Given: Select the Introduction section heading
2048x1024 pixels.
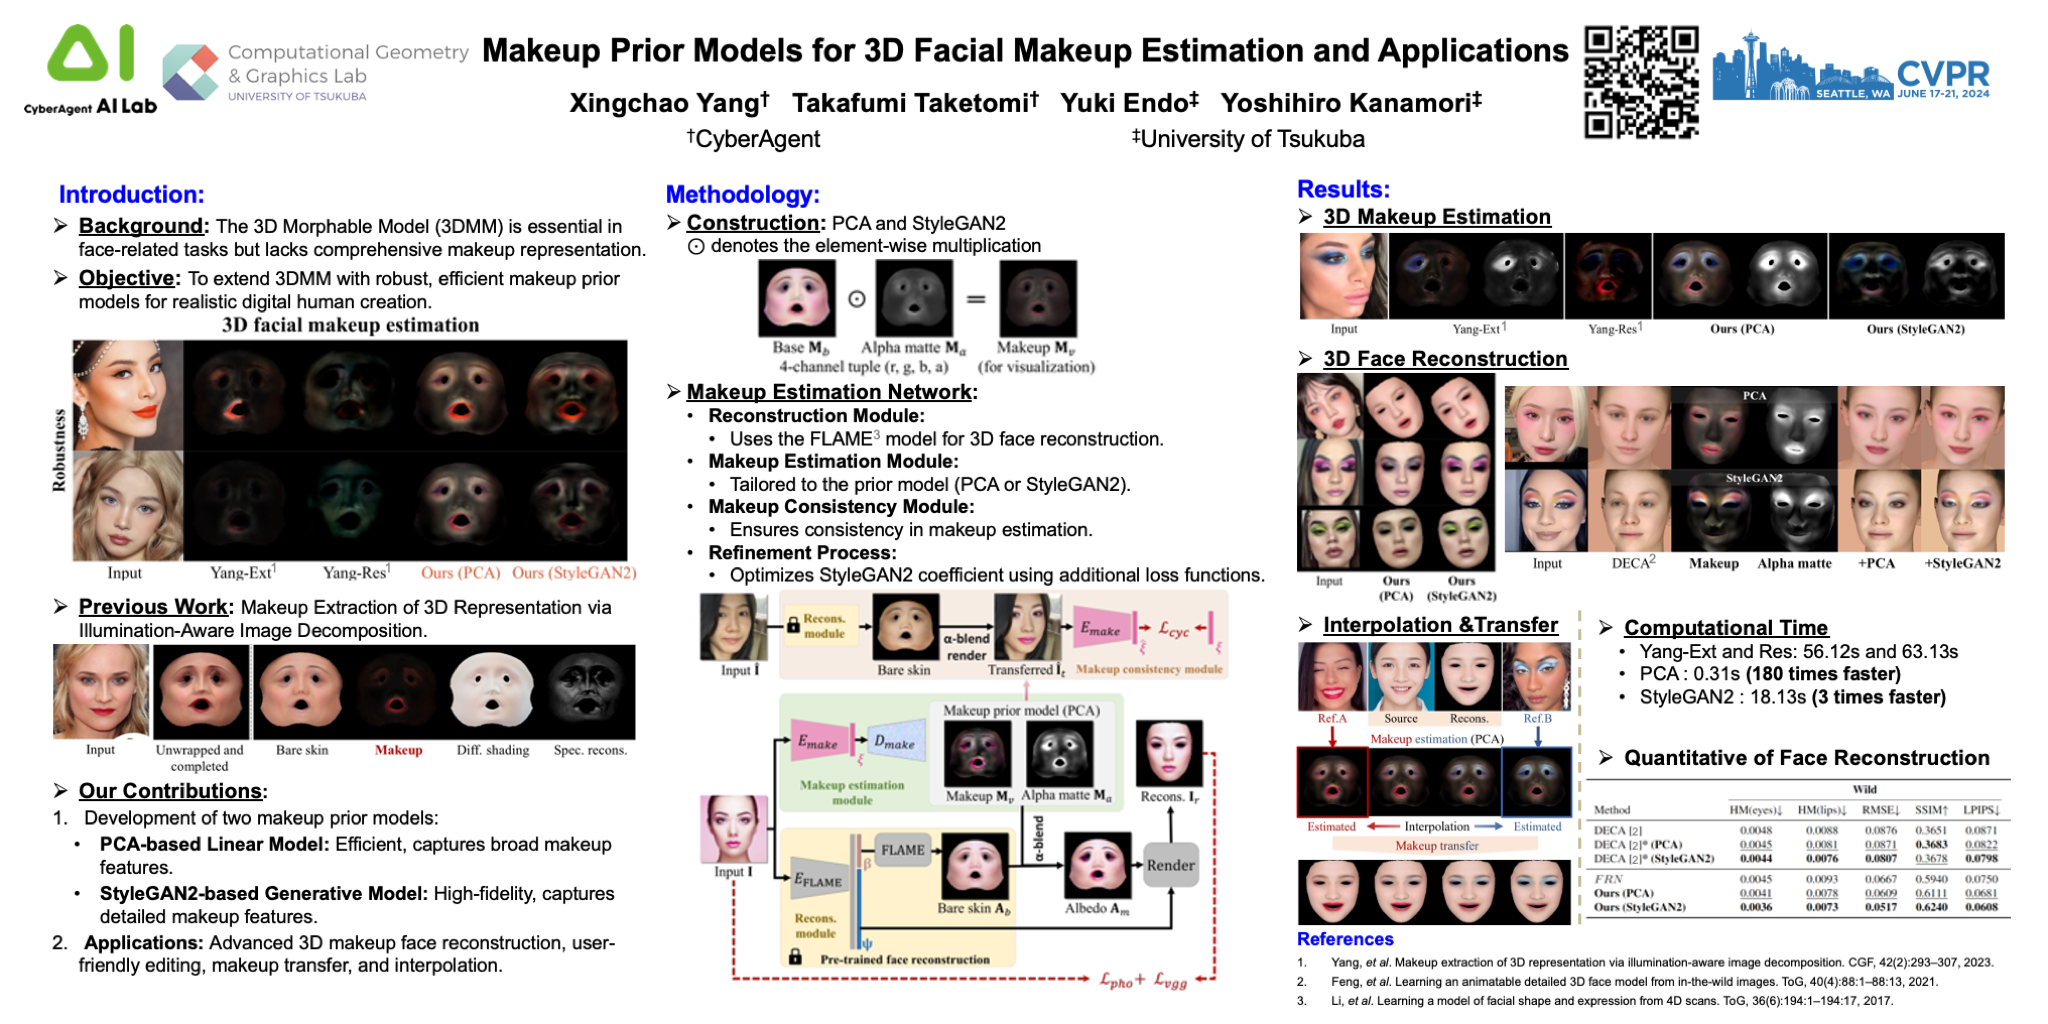Looking at the screenshot, I should 131,195.
